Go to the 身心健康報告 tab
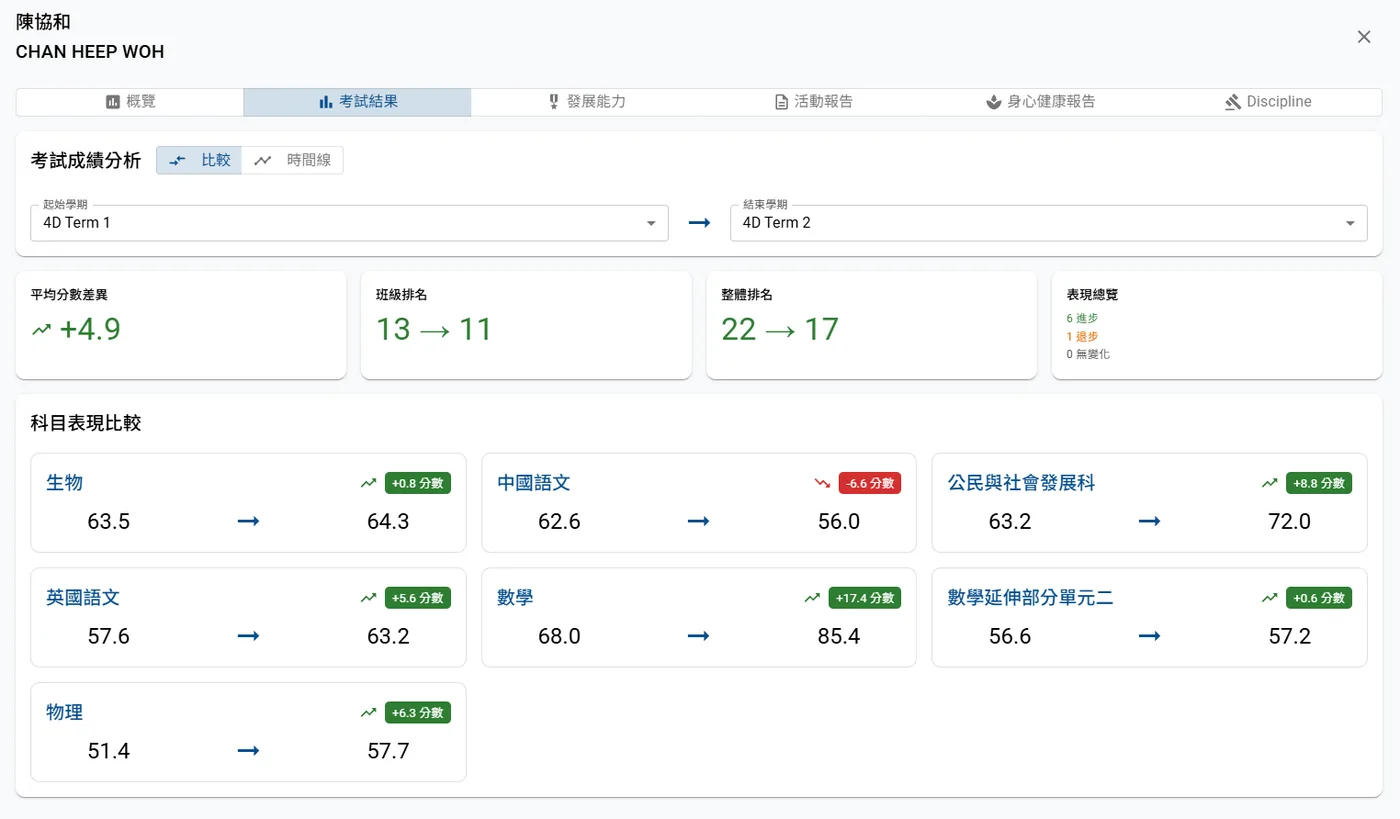This screenshot has height=819, width=1400. tap(1040, 102)
